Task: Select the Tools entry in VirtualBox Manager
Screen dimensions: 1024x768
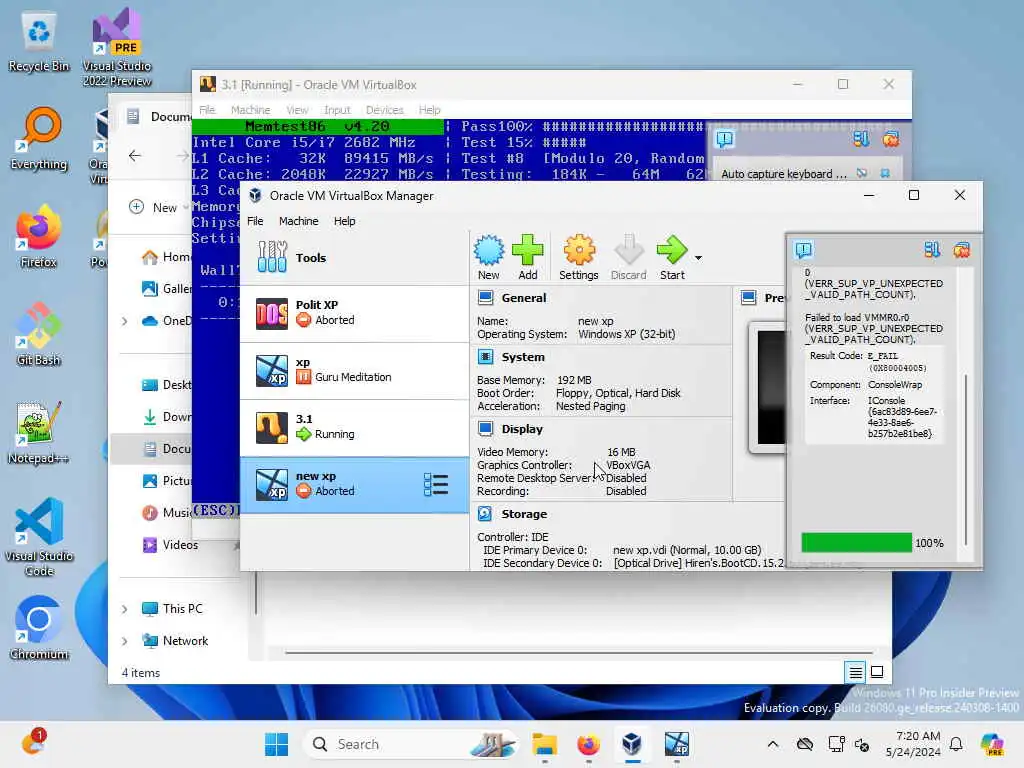Action: [x=355, y=257]
